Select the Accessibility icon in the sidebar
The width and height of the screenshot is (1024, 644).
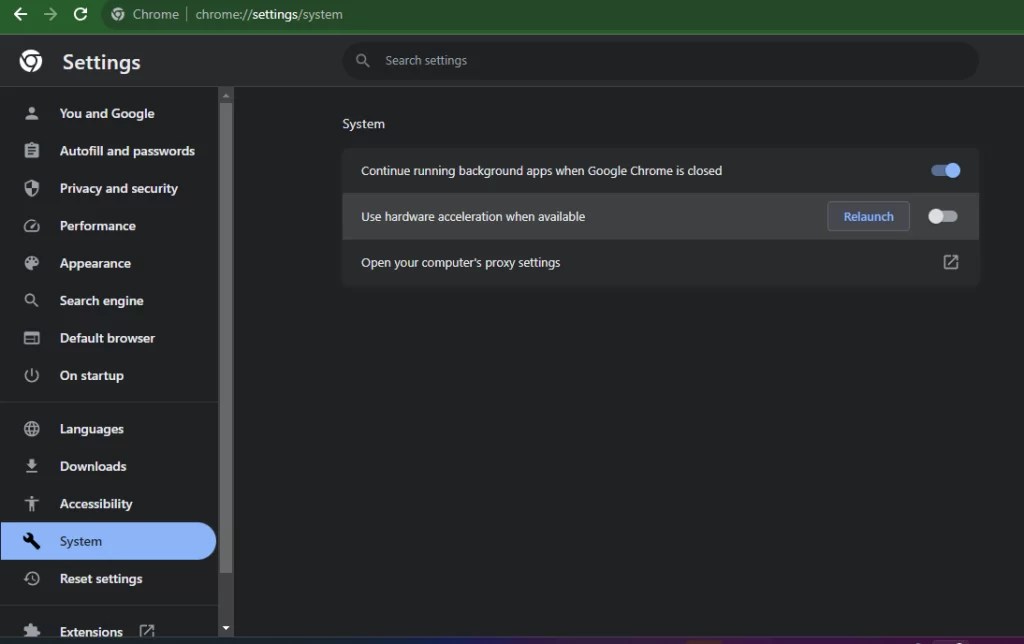[33, 503]
